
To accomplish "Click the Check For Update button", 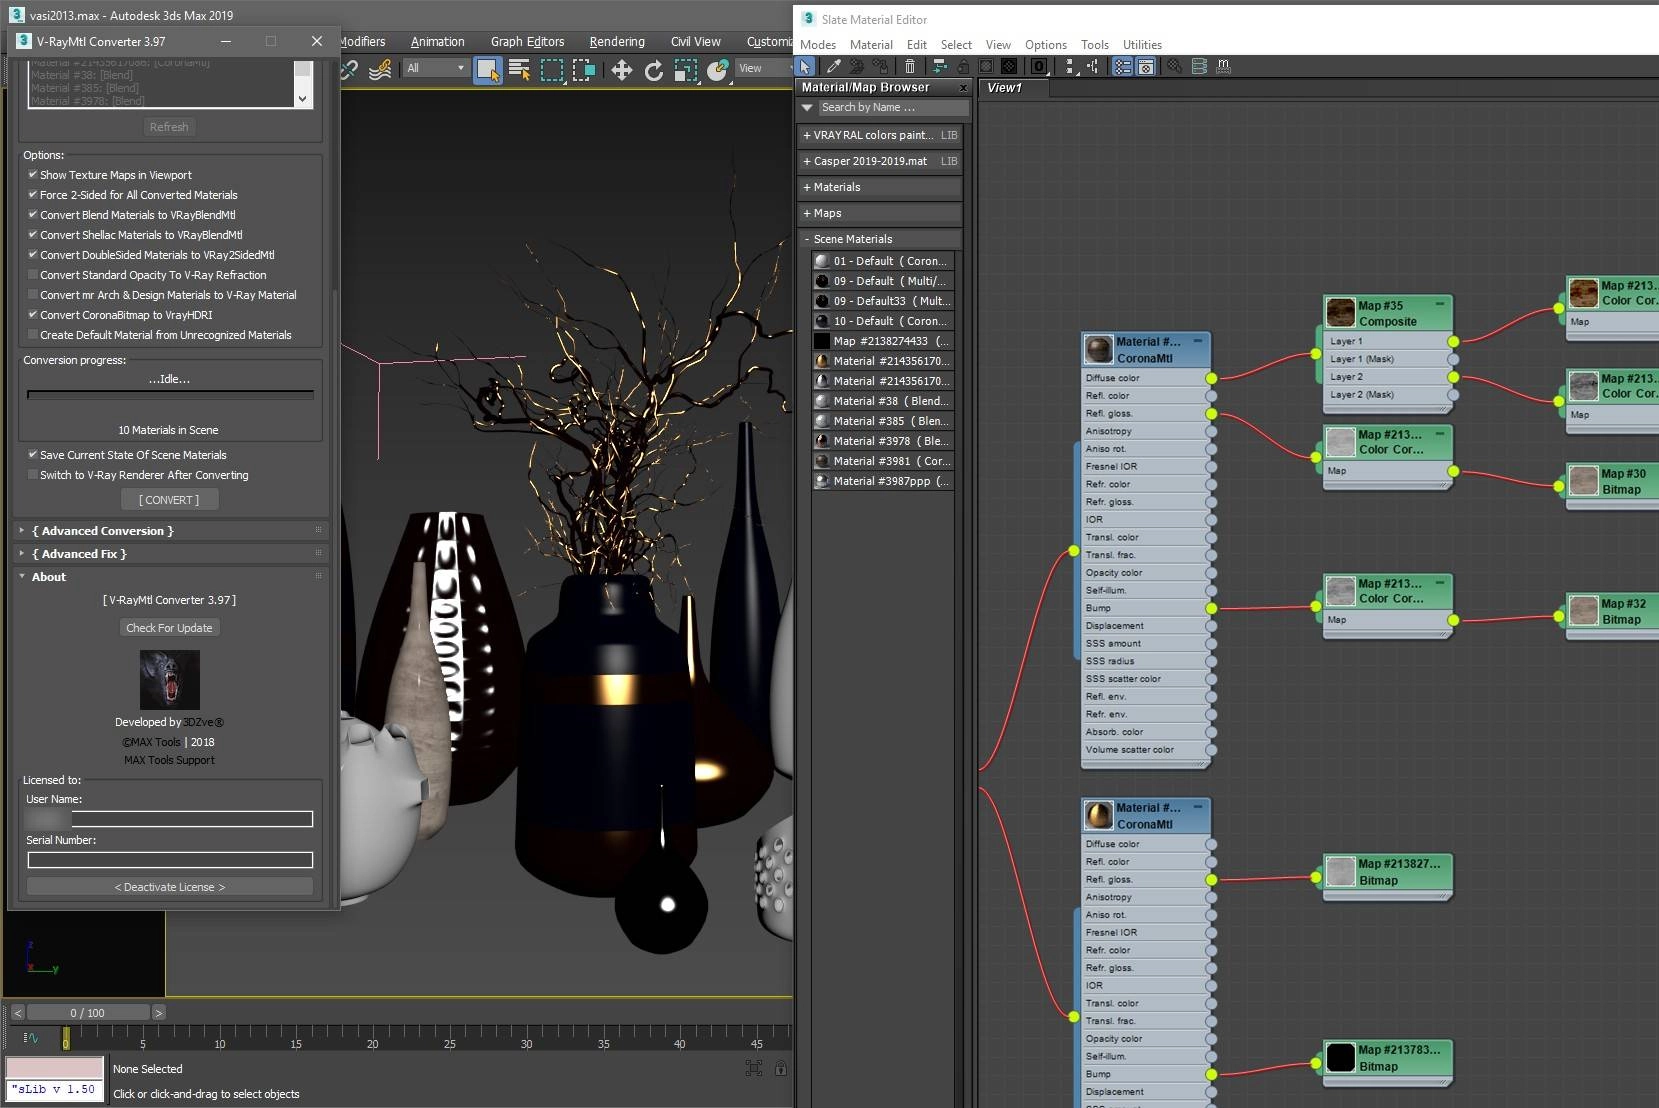I will 169,628.
